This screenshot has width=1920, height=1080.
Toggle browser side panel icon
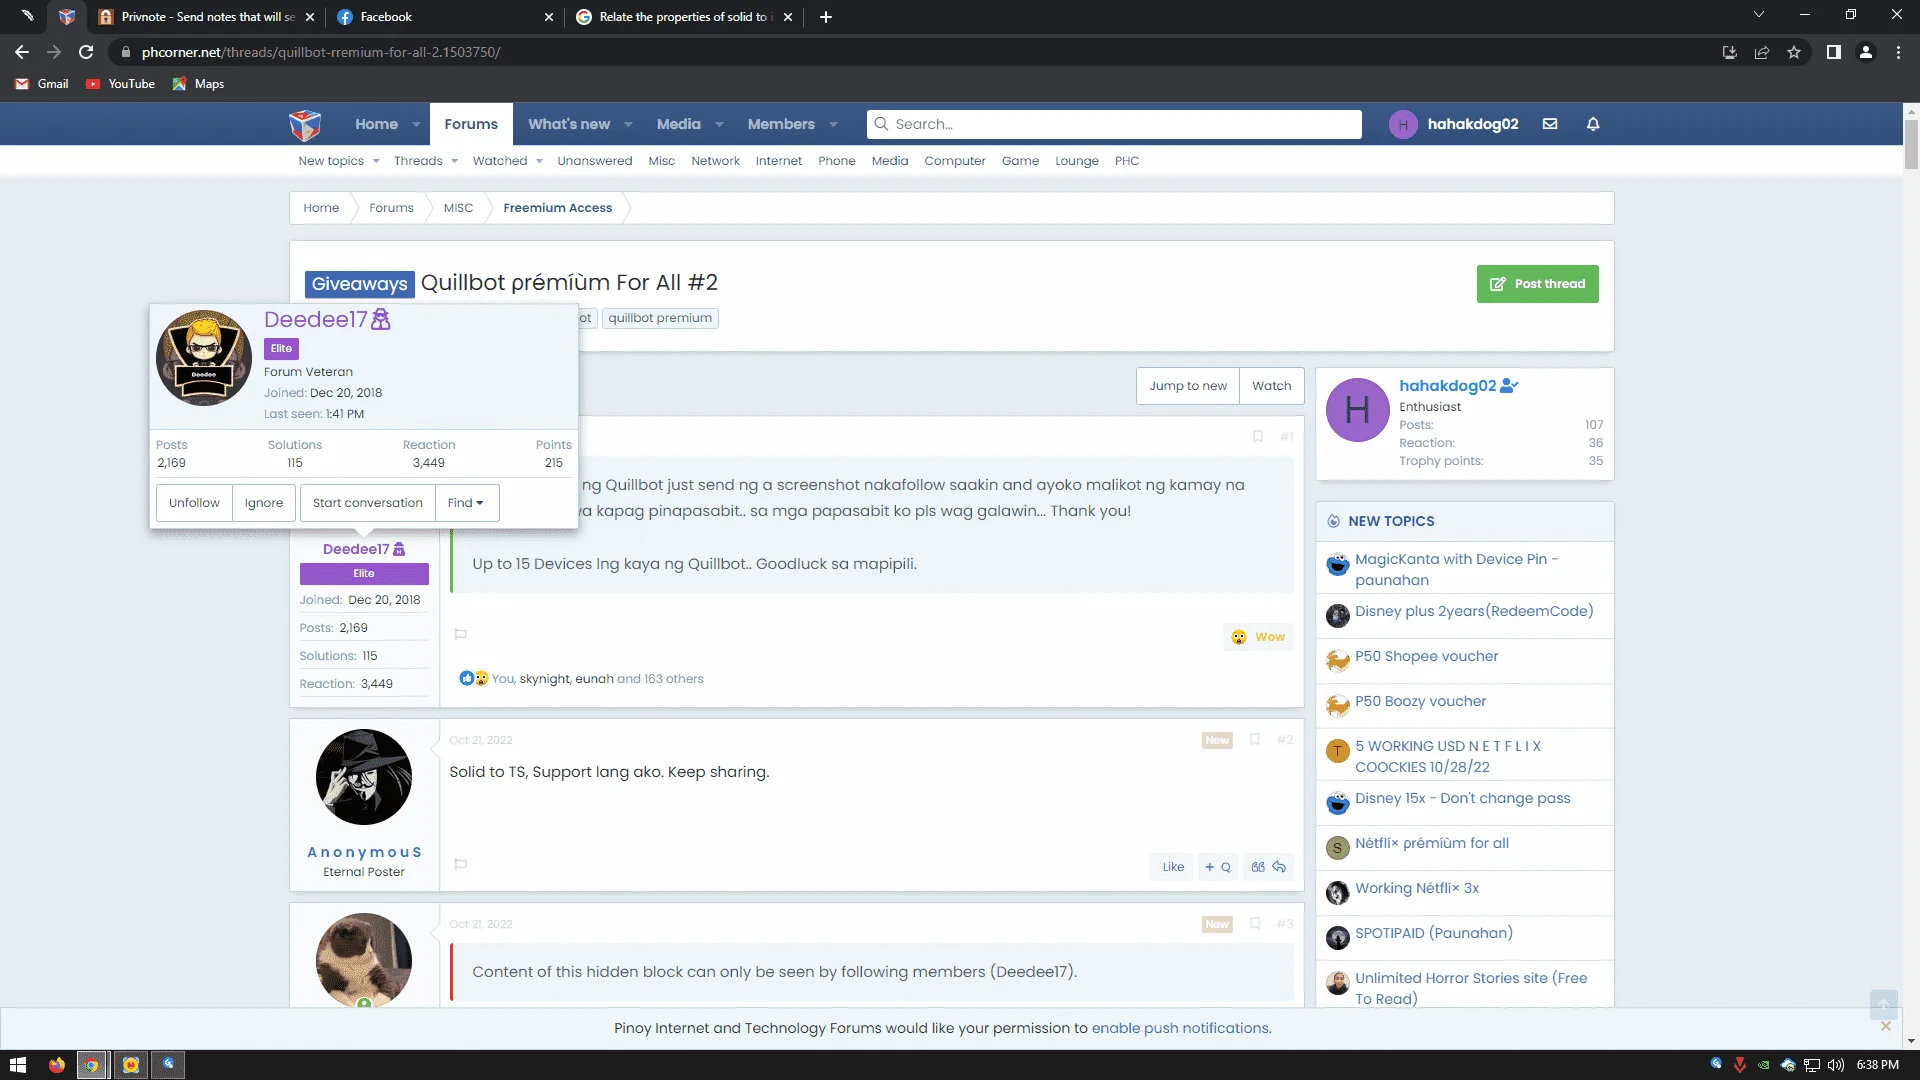click(x=1834, y=52)
